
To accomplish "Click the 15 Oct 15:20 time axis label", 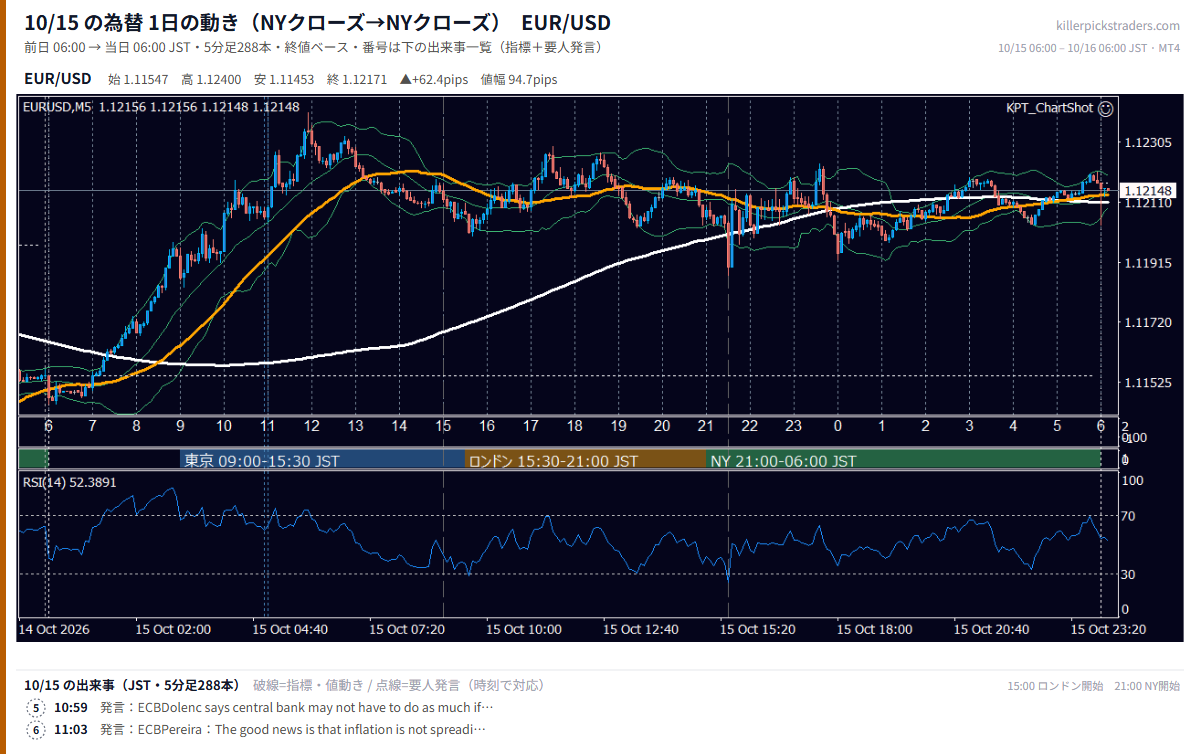I will coord(758,629).
